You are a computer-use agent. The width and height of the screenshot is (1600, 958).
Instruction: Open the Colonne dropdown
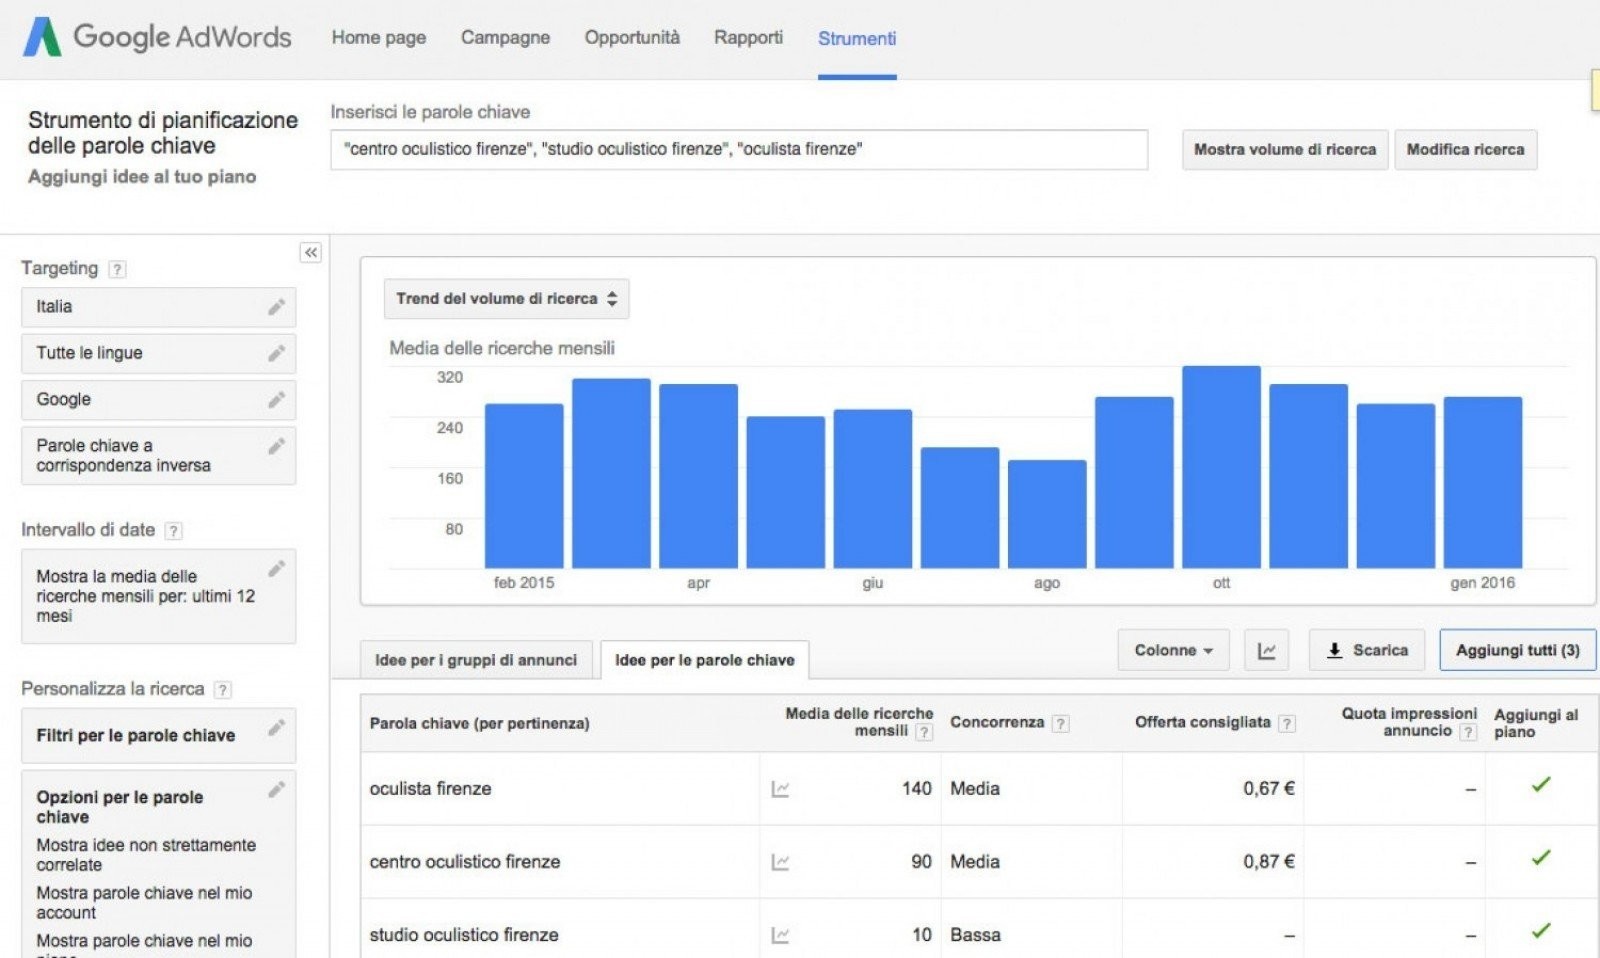[x=1173, y=650]
